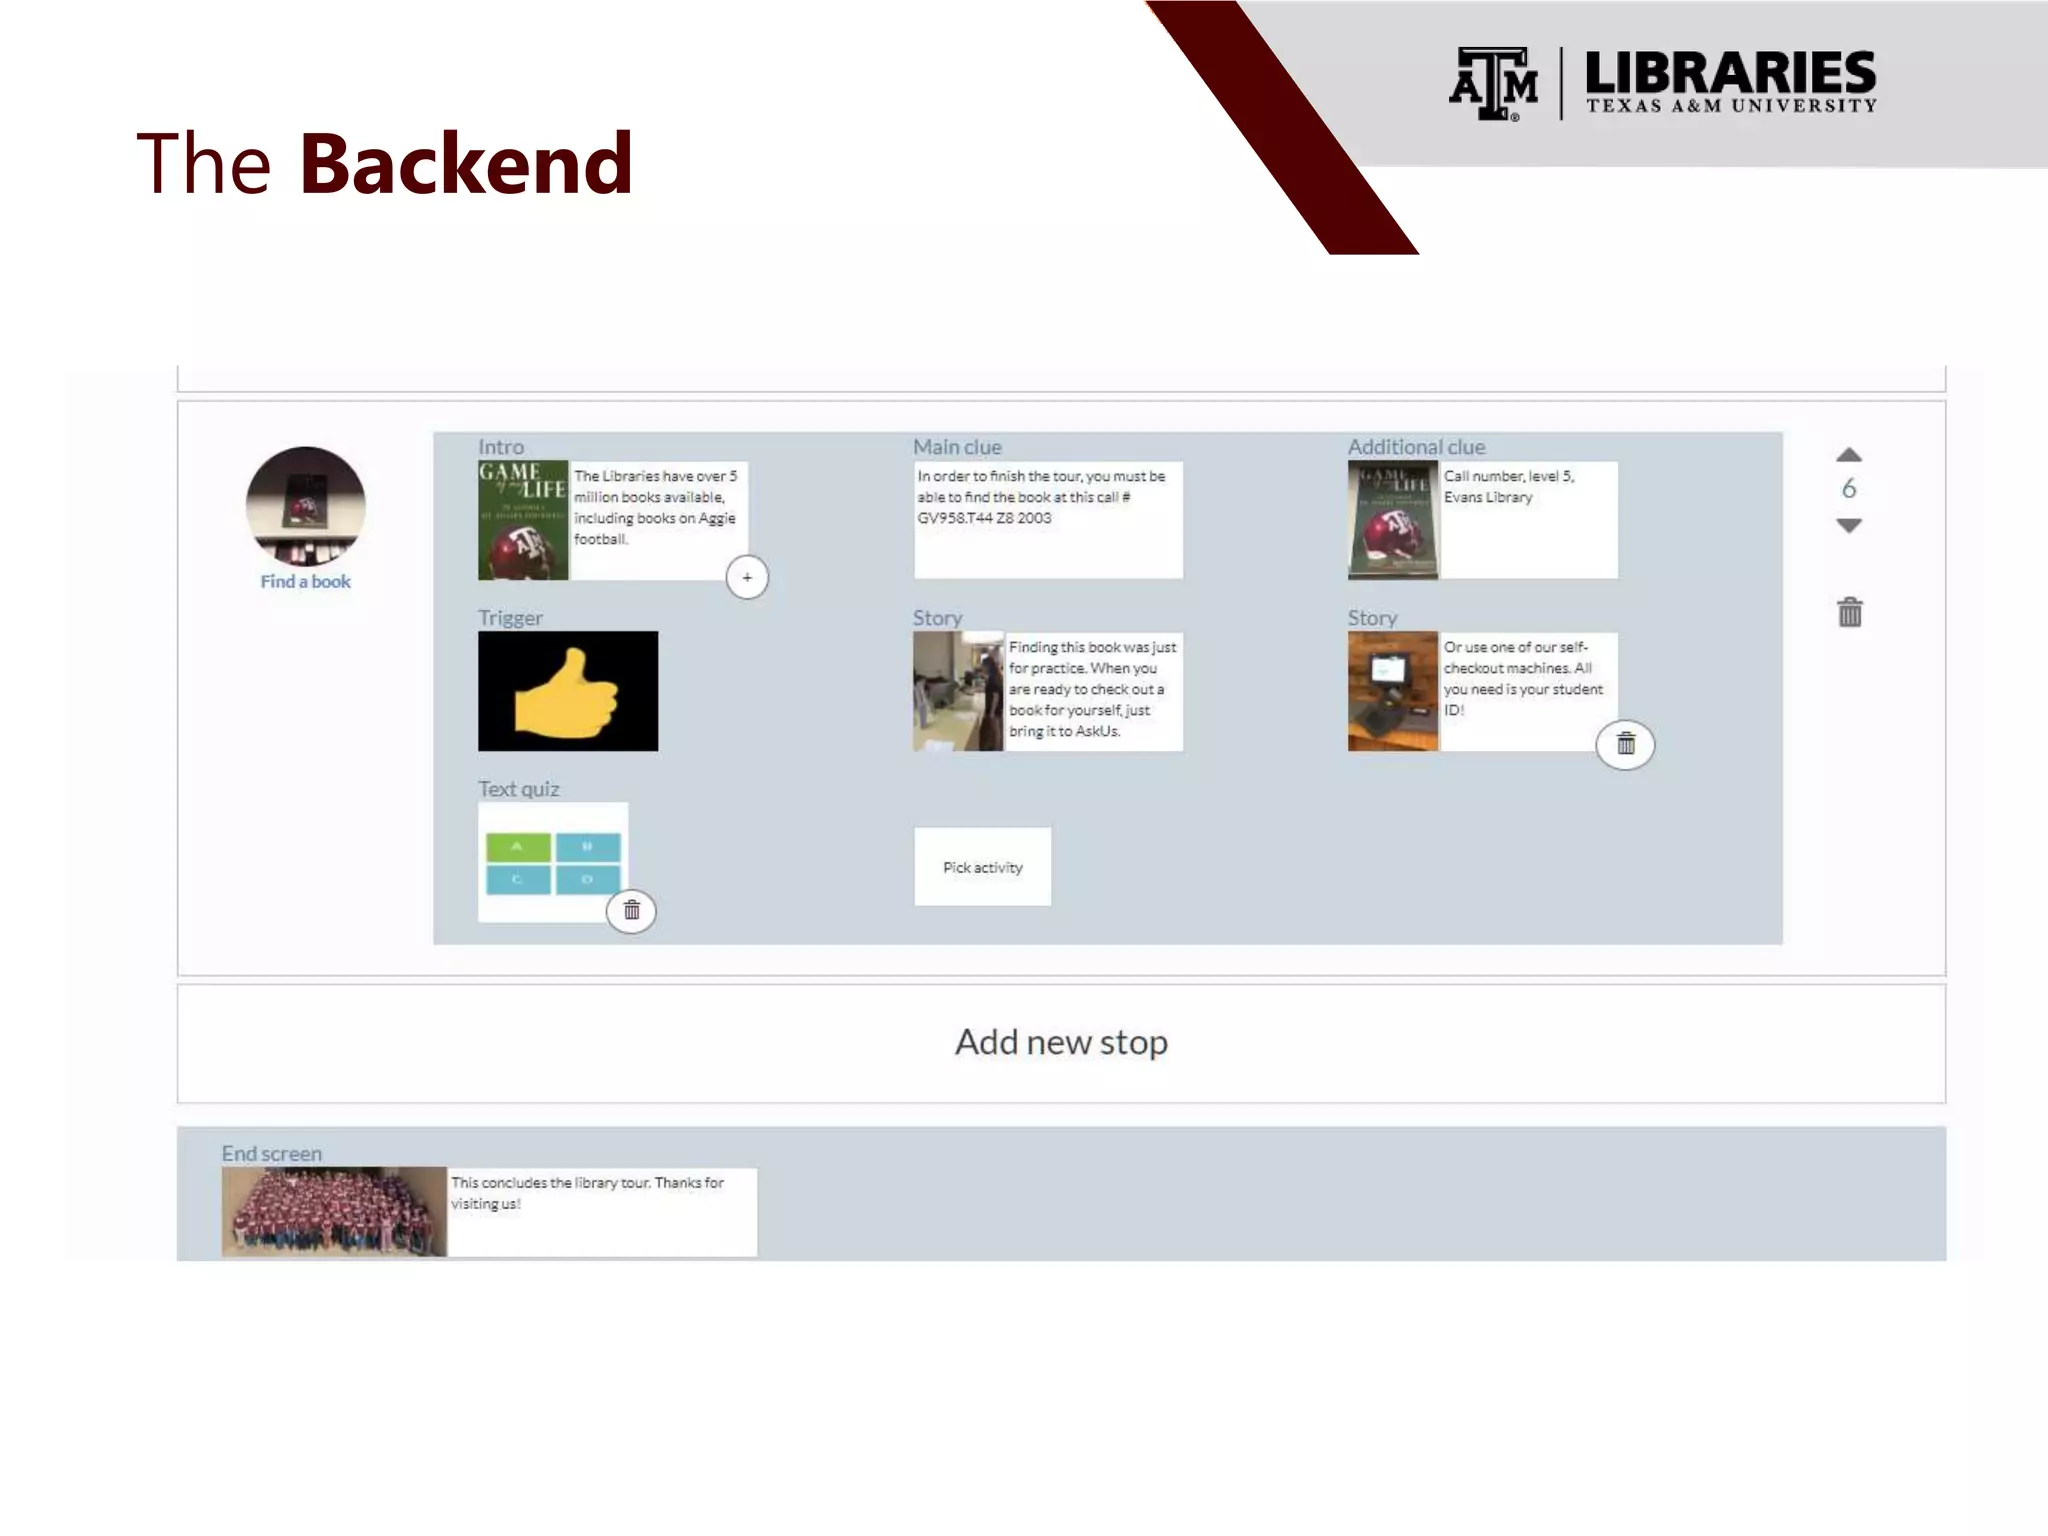Edit the Intro text about 5 million books
The image size is (2048, 1536).
(659, 520)
